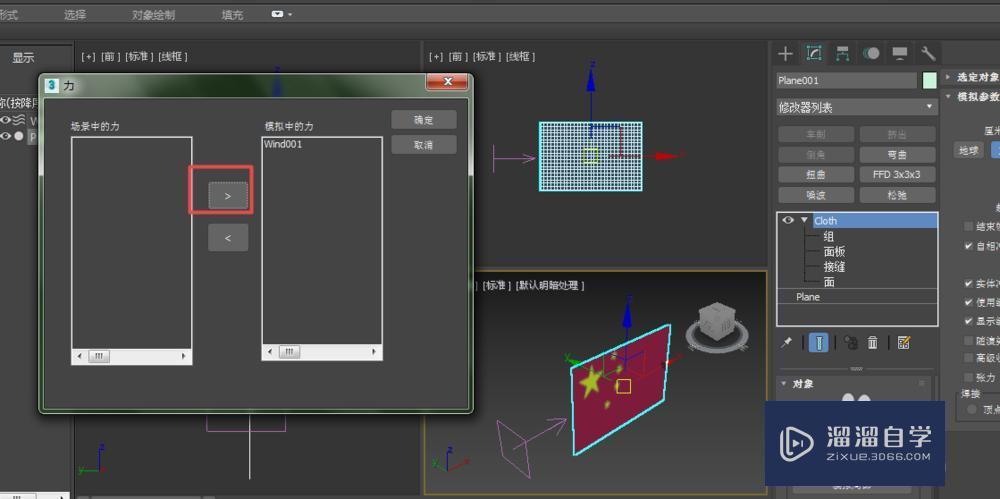This screenshot has height=499, width=1000.
Task: Select the 接缝 sub-object level
Action: (834, 267)
